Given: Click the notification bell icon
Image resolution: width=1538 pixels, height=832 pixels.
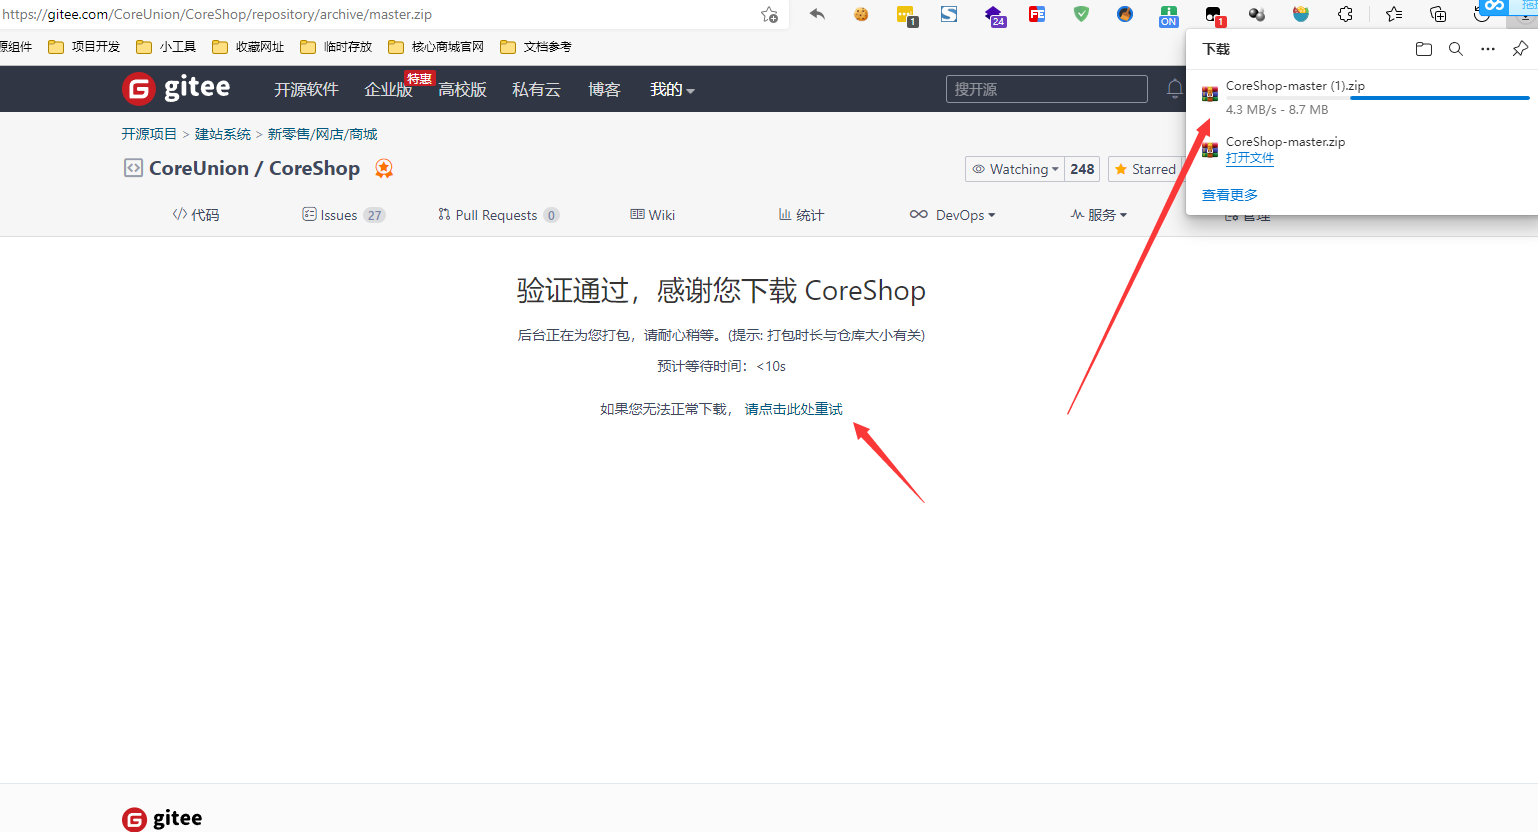Looking at the screenshot, I should click(x=1174, y=89).
